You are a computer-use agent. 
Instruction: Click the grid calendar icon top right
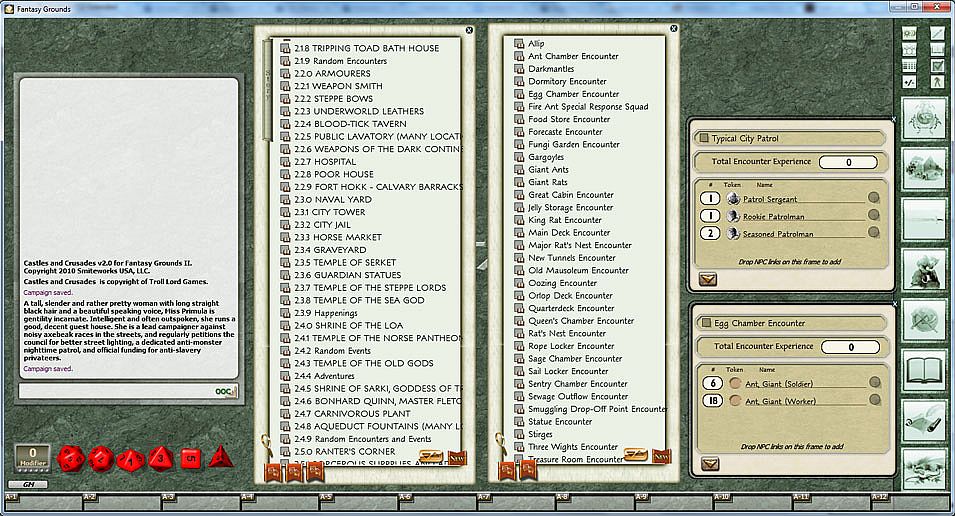[909, 66]
